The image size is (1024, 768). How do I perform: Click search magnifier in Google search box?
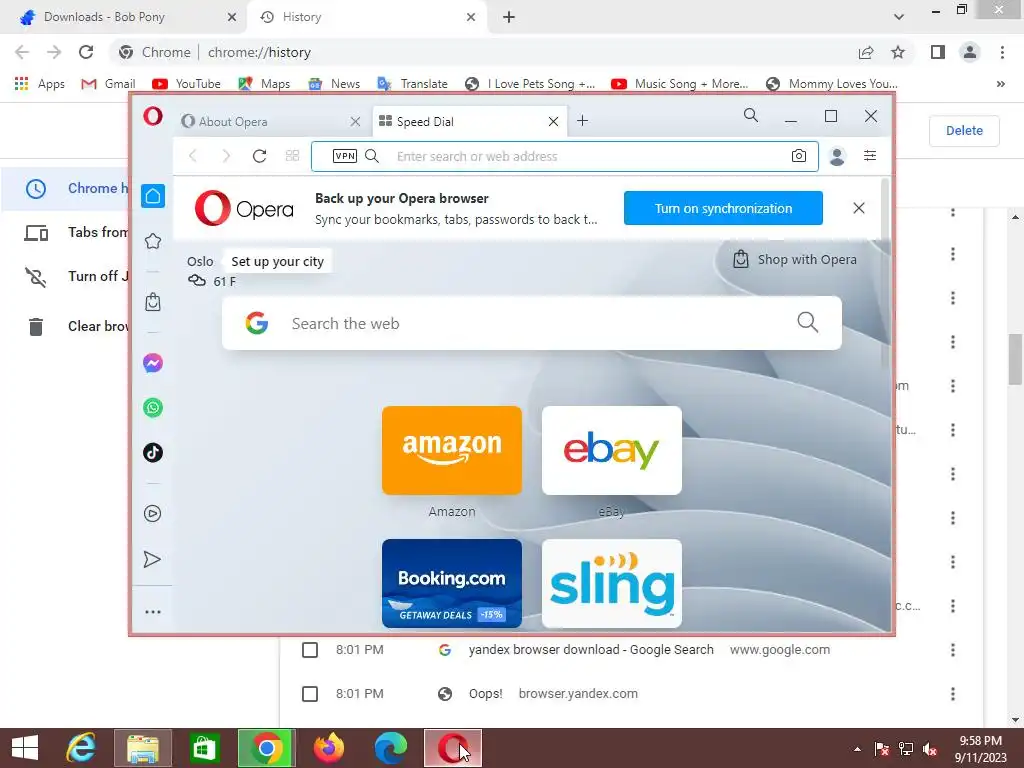(808, 322)
